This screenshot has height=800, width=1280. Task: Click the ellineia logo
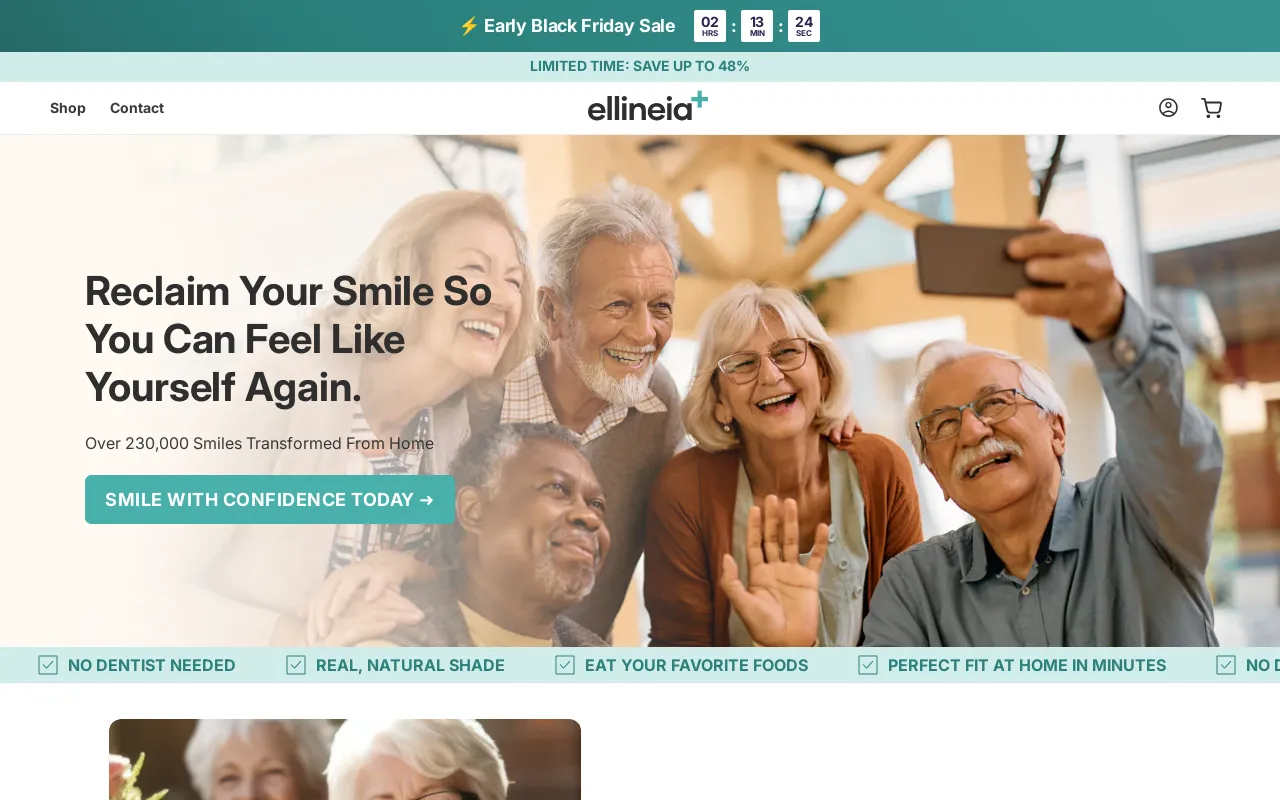tap(648, 106)
